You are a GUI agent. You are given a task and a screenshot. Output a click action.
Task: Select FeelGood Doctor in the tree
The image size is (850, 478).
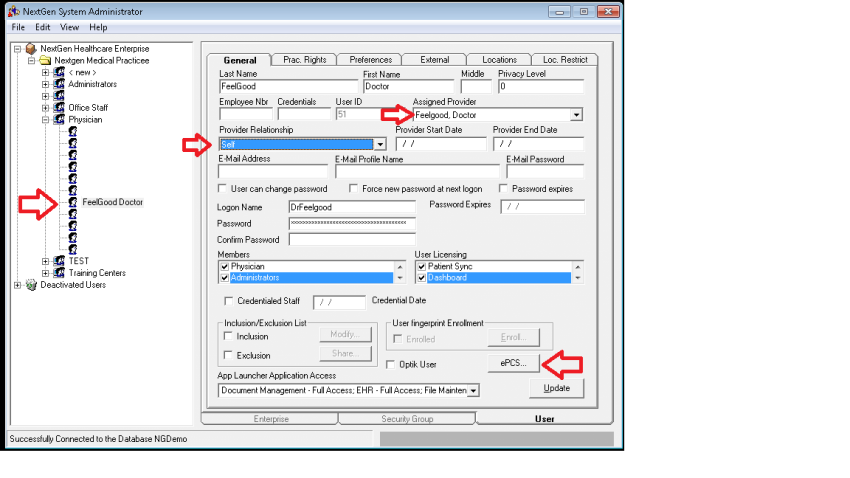click(x=112, y=202)
